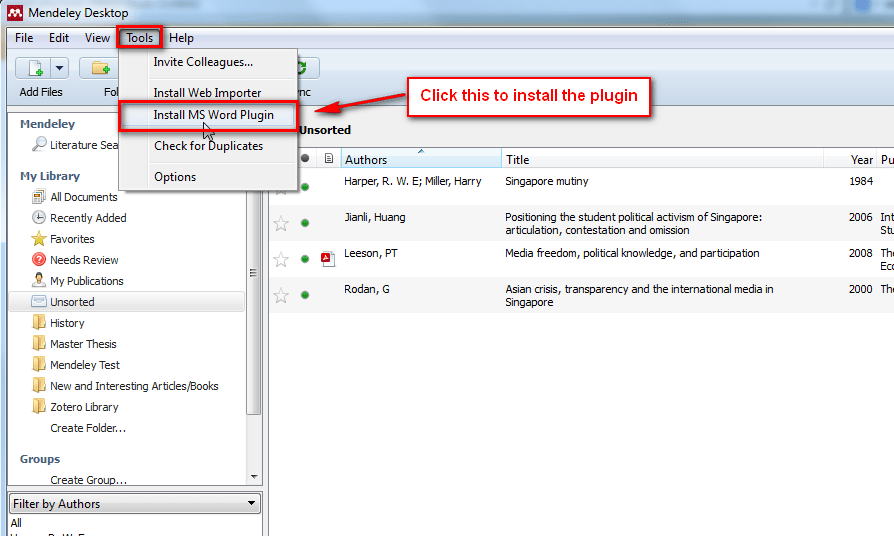Open the Zotero Library folder
The image size is (894, 536).
pyautogui.click(x=84, y=407)
